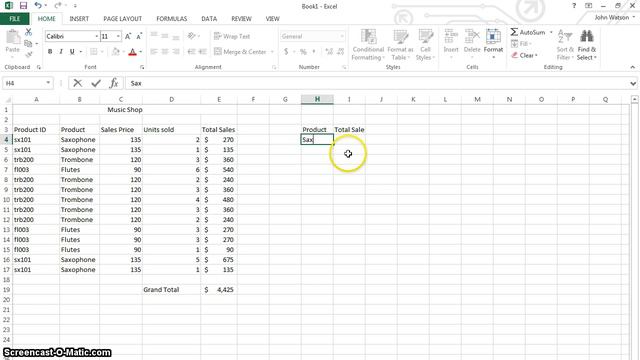Open Ribbon Display Options
640x360 pixels.
click(589, 6)
